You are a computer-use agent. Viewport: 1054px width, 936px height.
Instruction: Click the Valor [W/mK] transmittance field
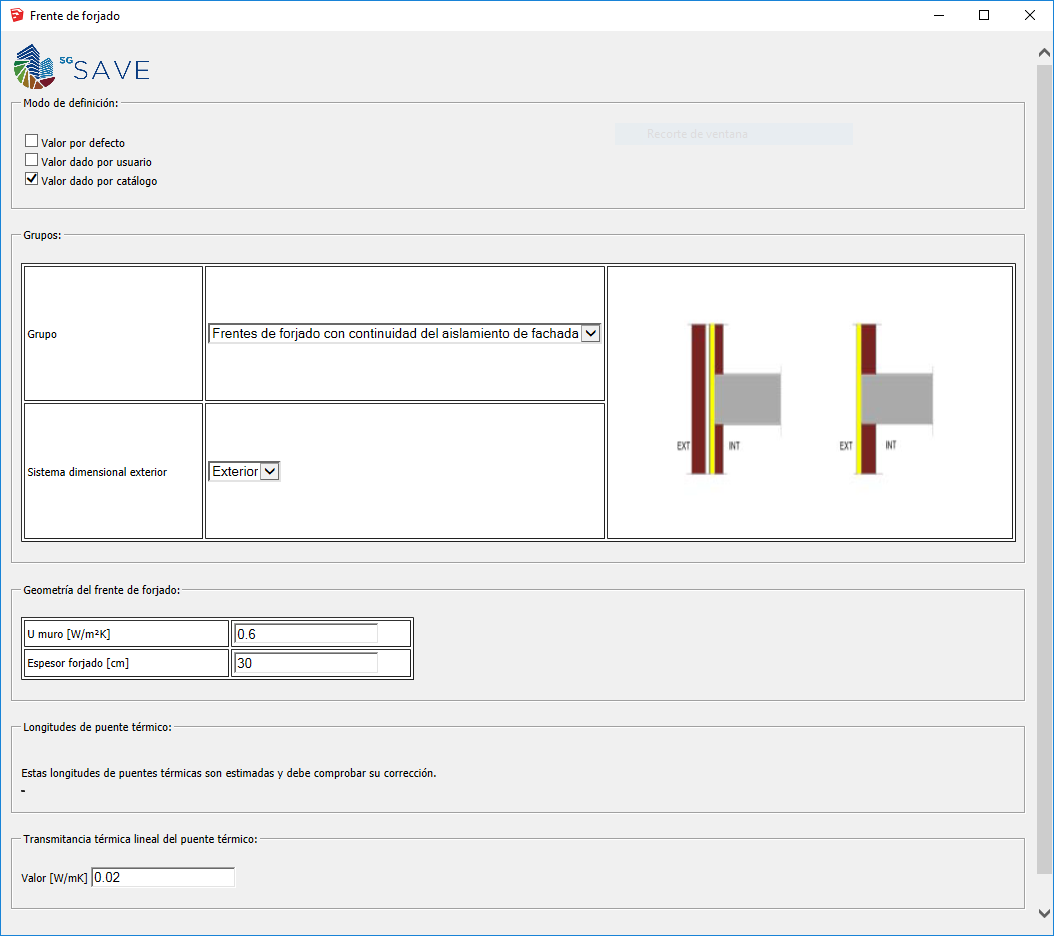(163, 877)
